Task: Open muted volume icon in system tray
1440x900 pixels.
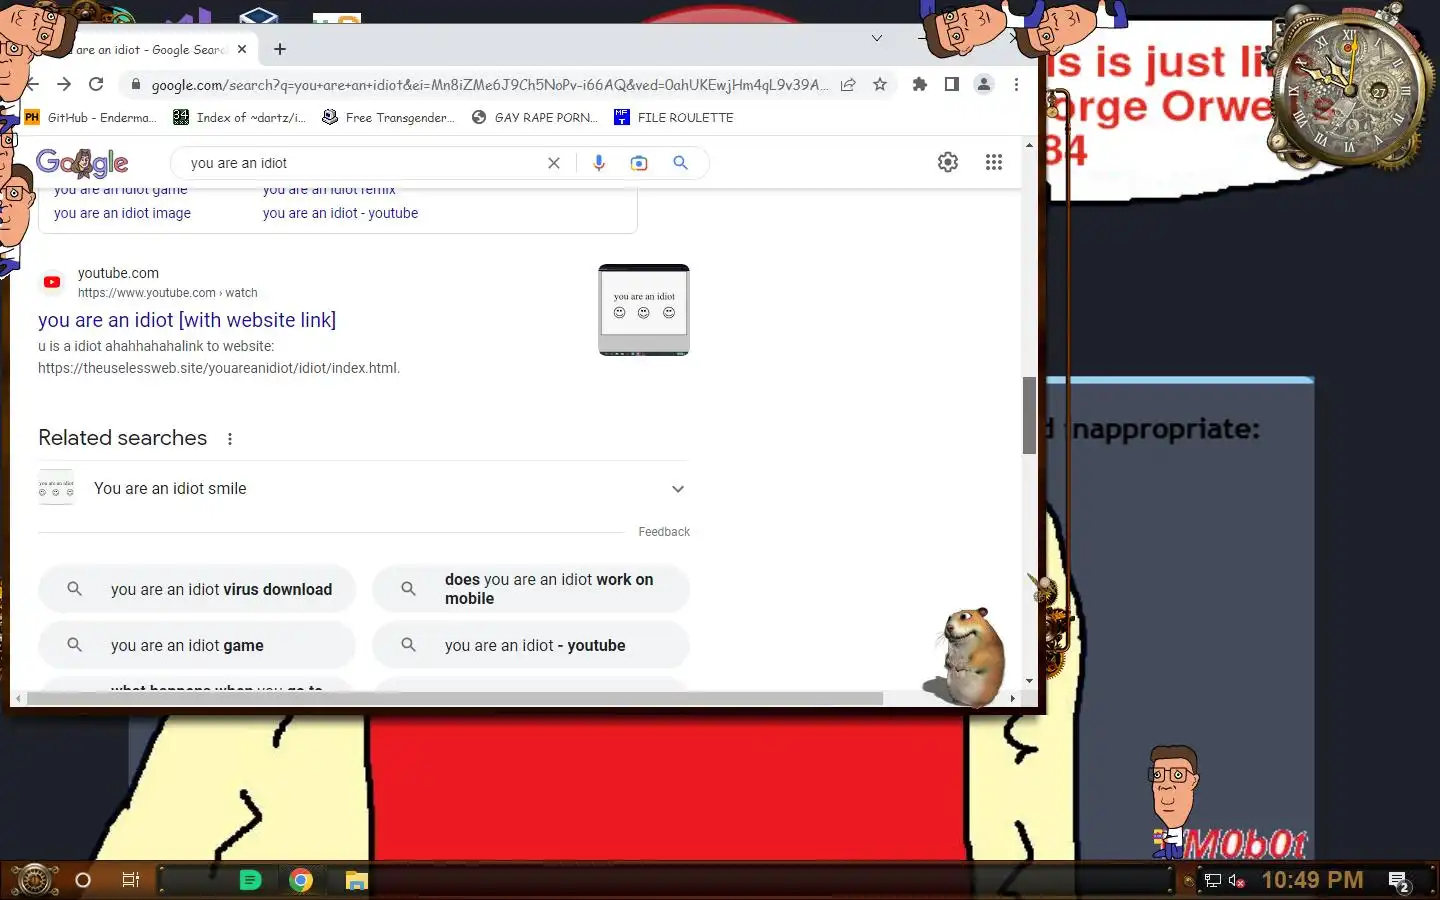Action: [x=1237, y=880]
